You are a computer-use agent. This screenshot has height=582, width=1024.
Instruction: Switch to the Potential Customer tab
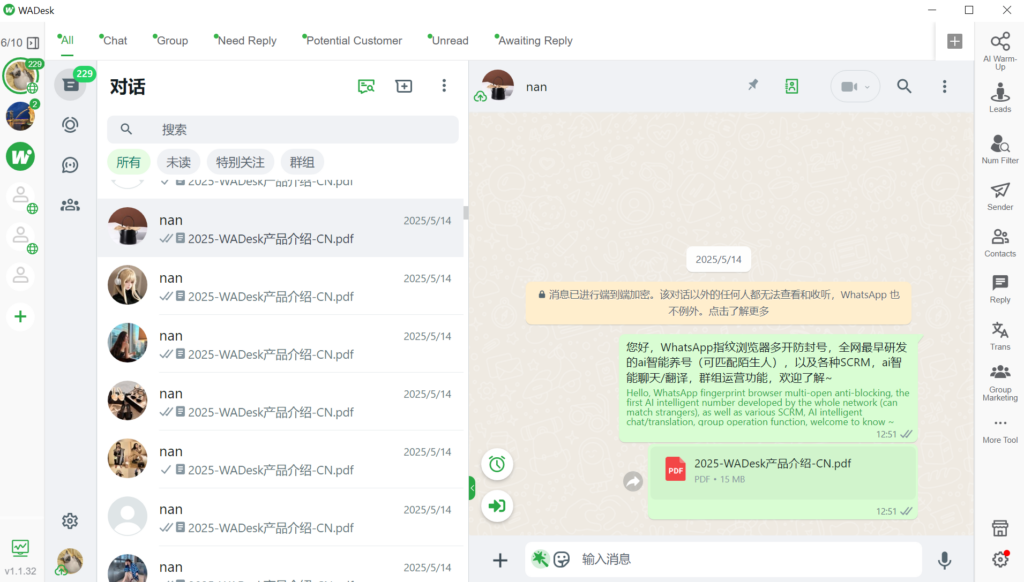[353, 40]
